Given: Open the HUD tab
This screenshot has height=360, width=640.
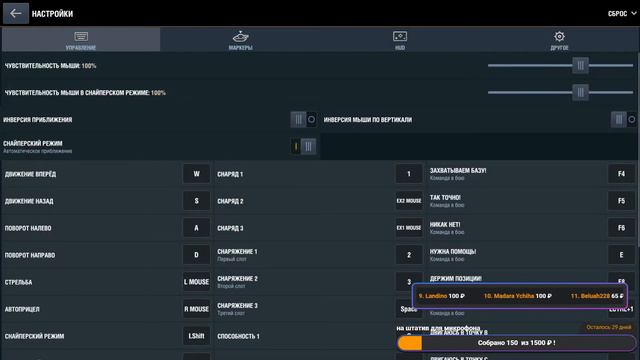Looking at the screenshot, I should pos(400,40).
